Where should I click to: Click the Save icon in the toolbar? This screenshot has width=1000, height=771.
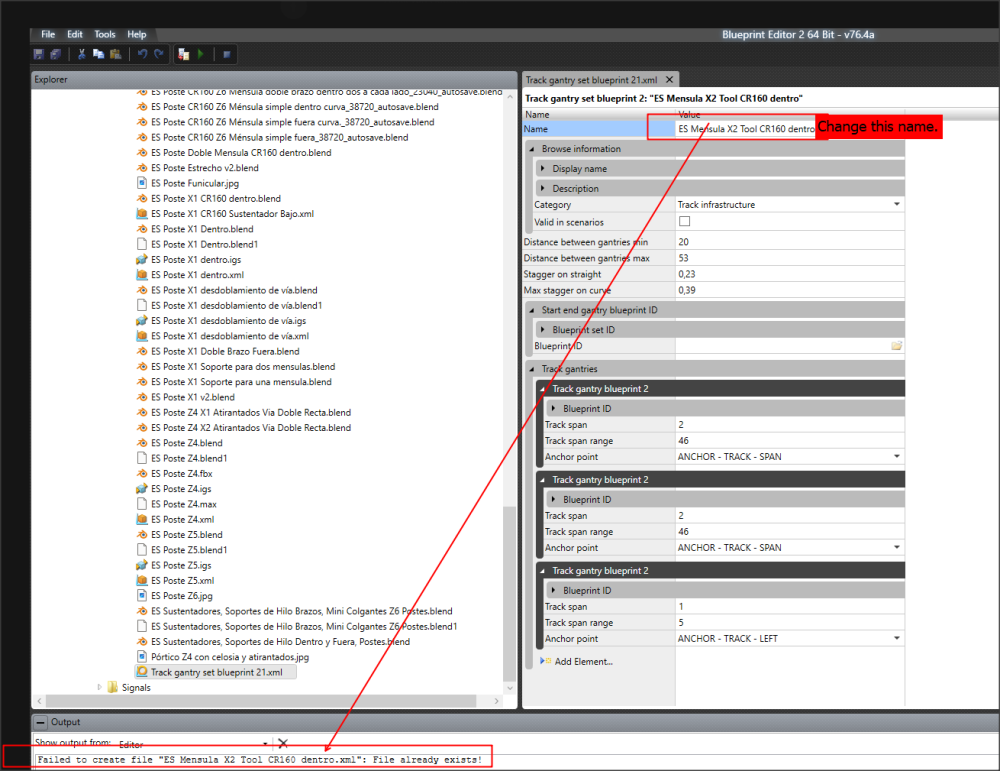pos(39,54)
